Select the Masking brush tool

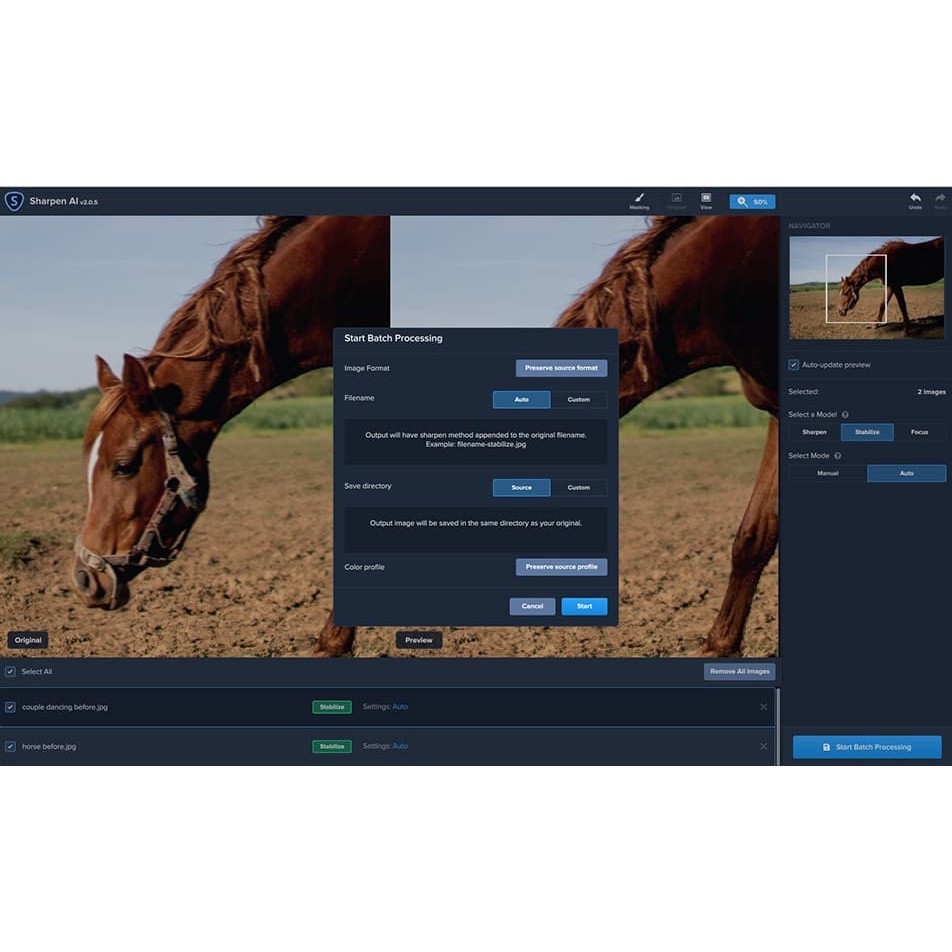[x=639, y=199]
